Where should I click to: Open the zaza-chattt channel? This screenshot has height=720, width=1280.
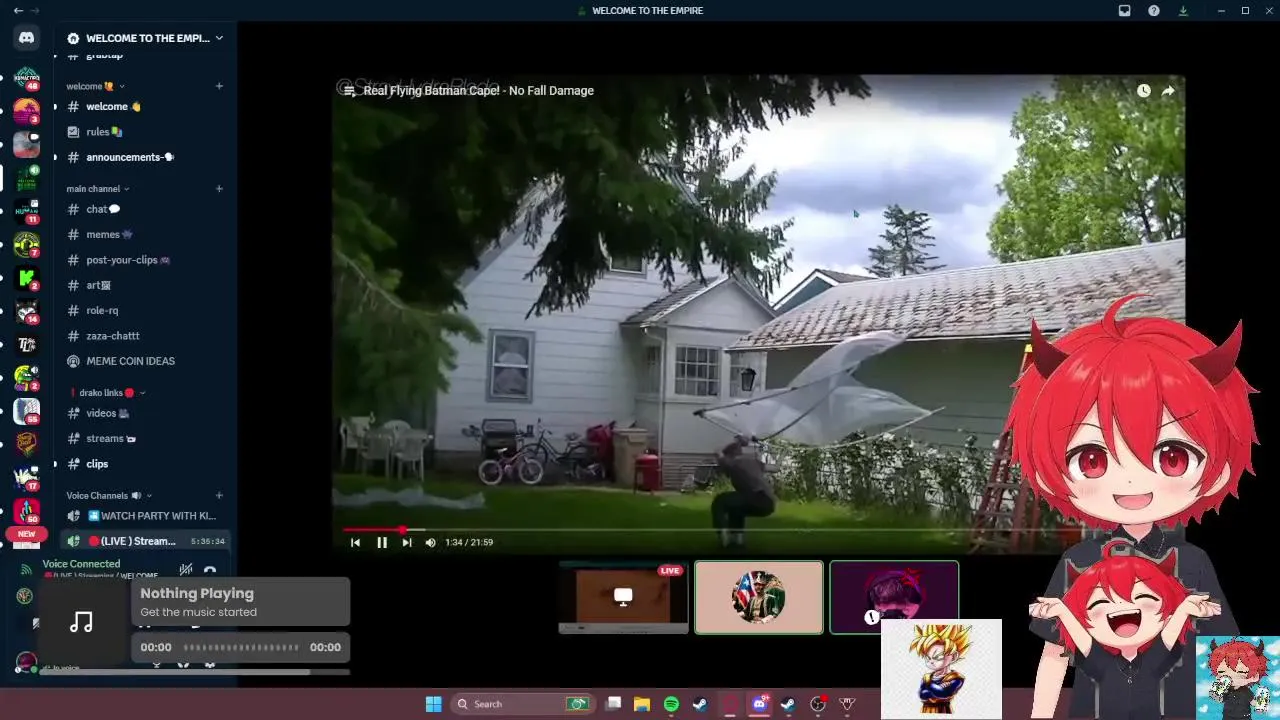click(x=145, y=336)
